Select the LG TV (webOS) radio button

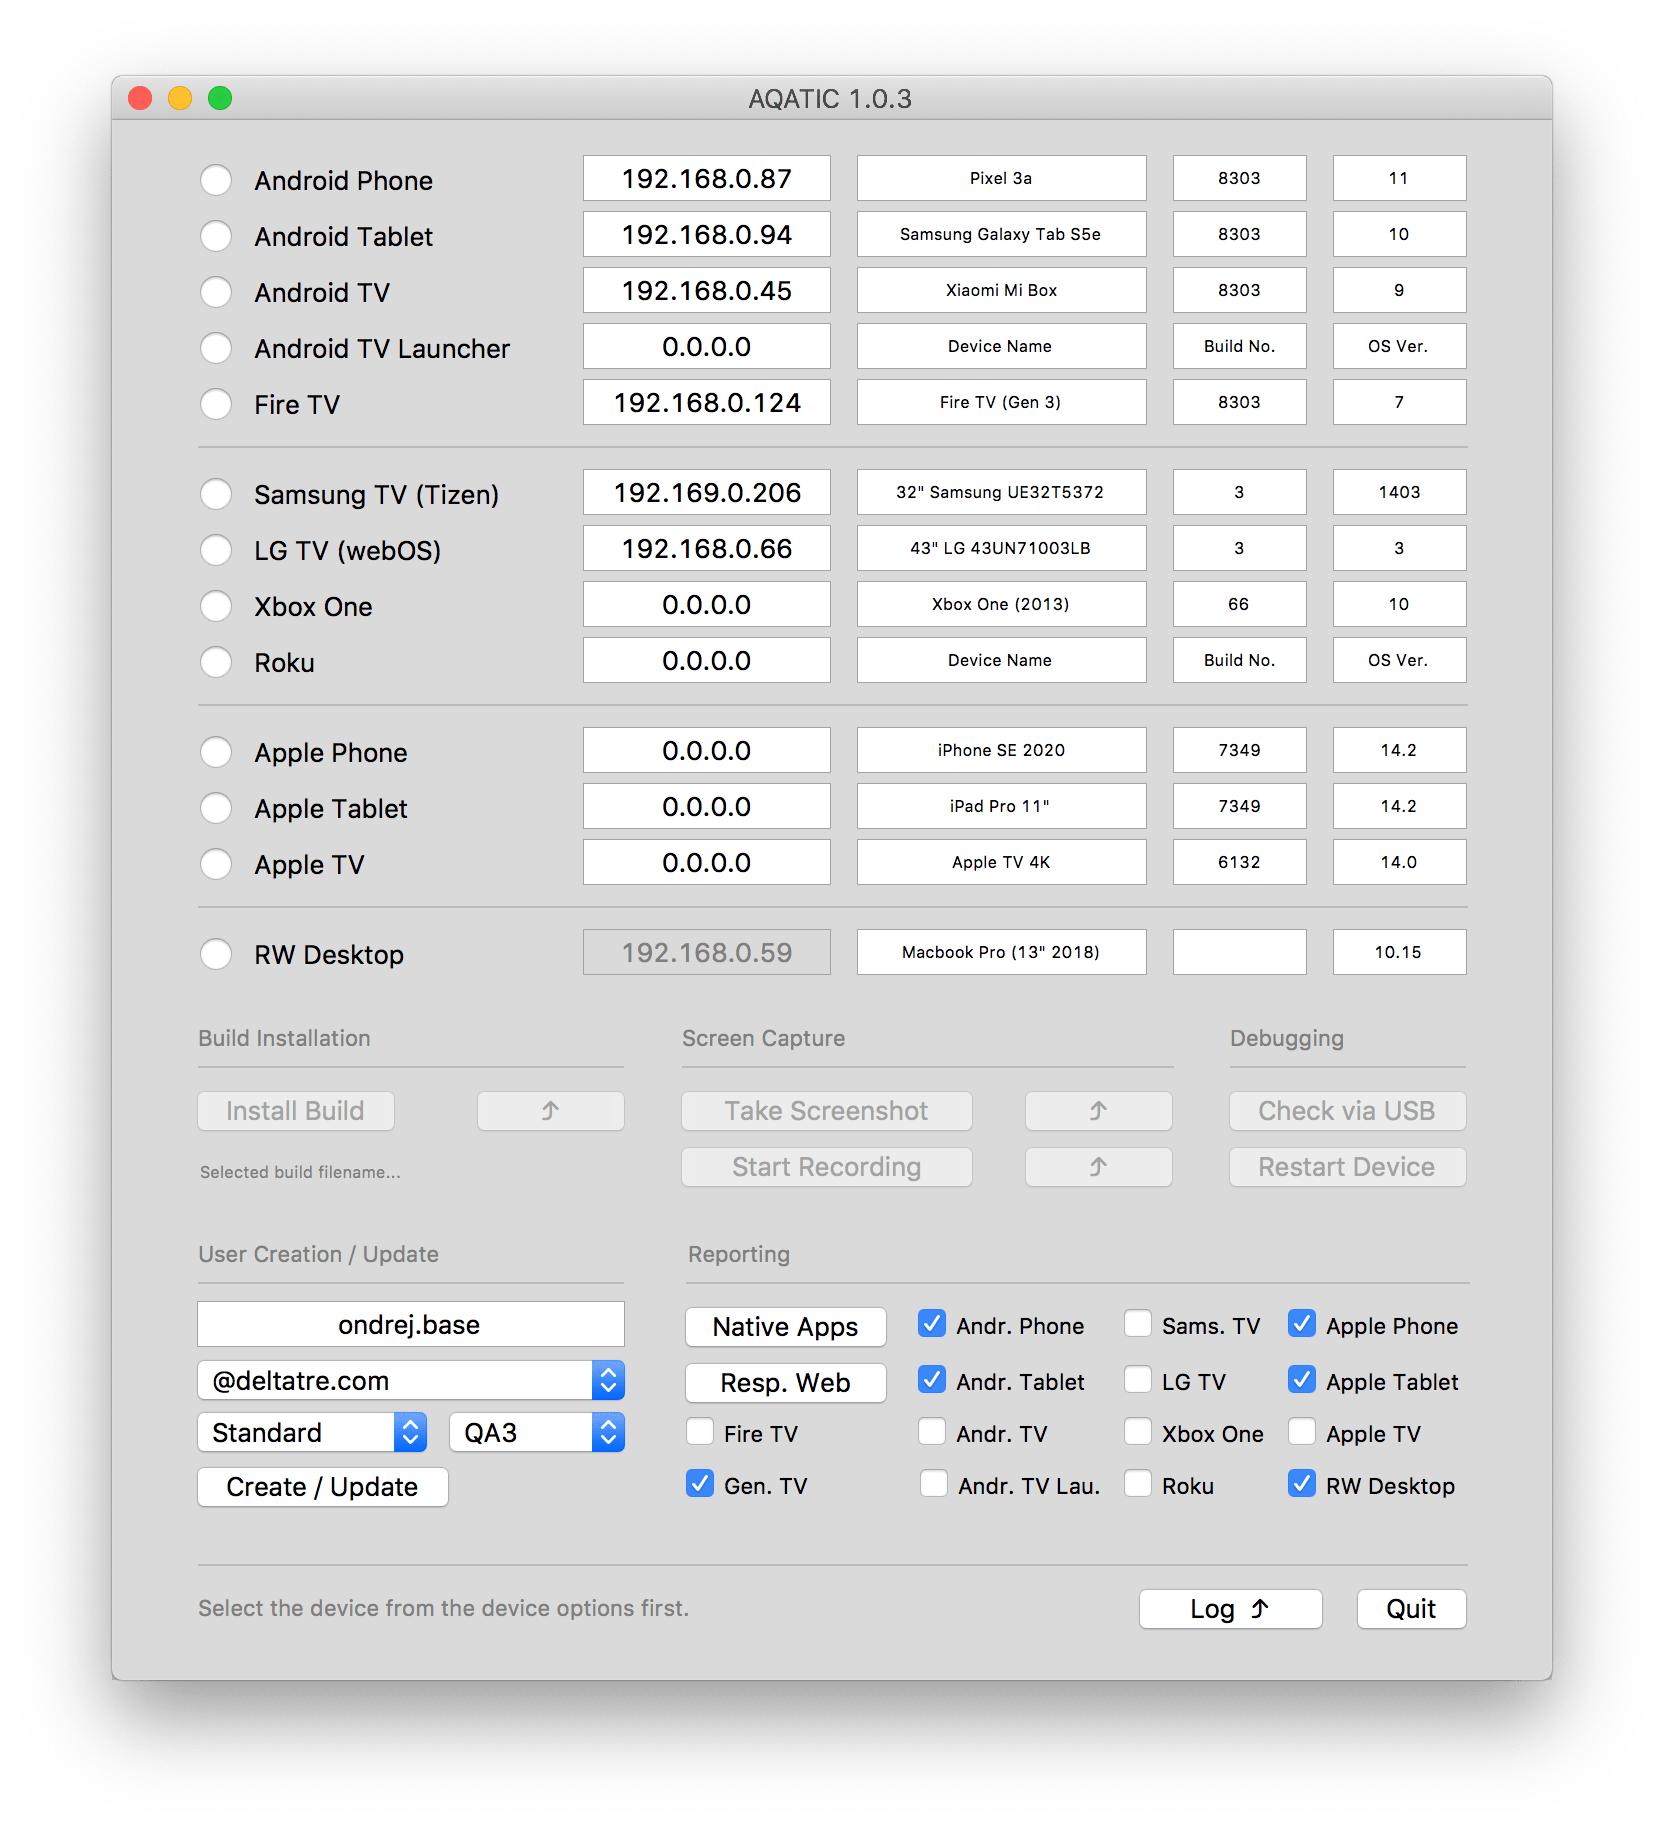tap(216, 550)
